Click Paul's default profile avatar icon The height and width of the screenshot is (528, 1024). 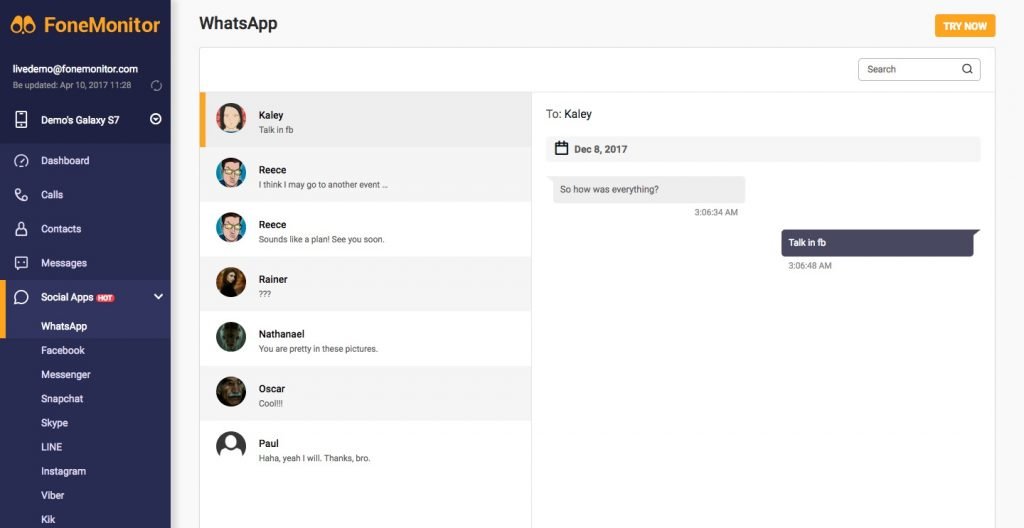231,446
